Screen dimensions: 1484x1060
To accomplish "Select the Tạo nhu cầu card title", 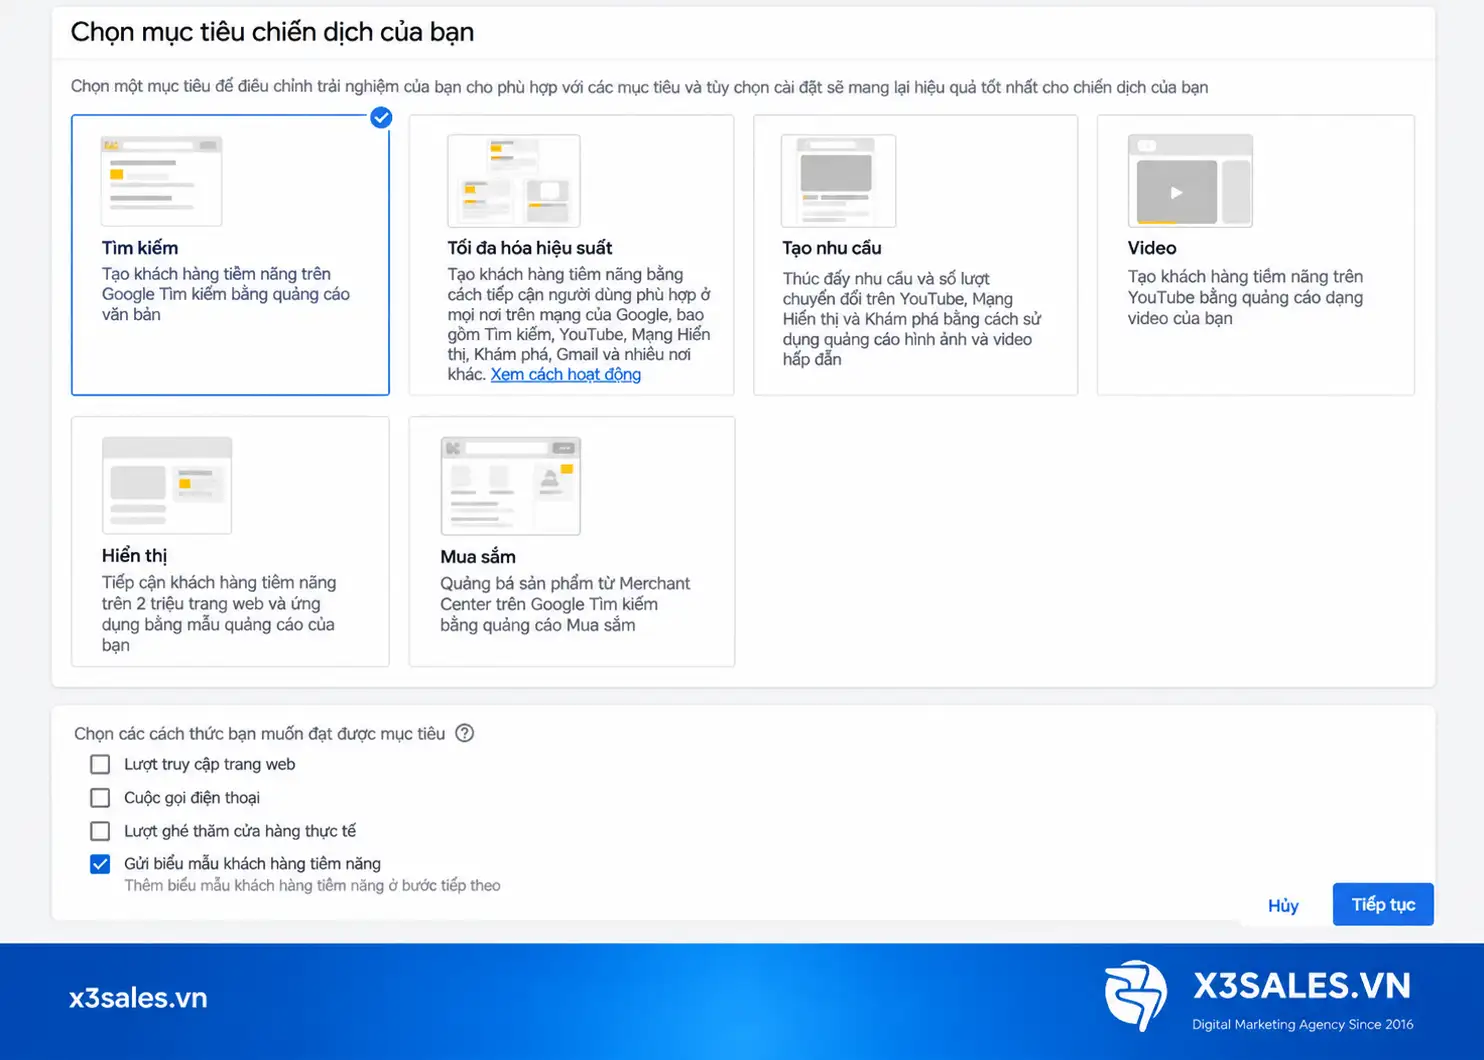I will pos(832,248).
